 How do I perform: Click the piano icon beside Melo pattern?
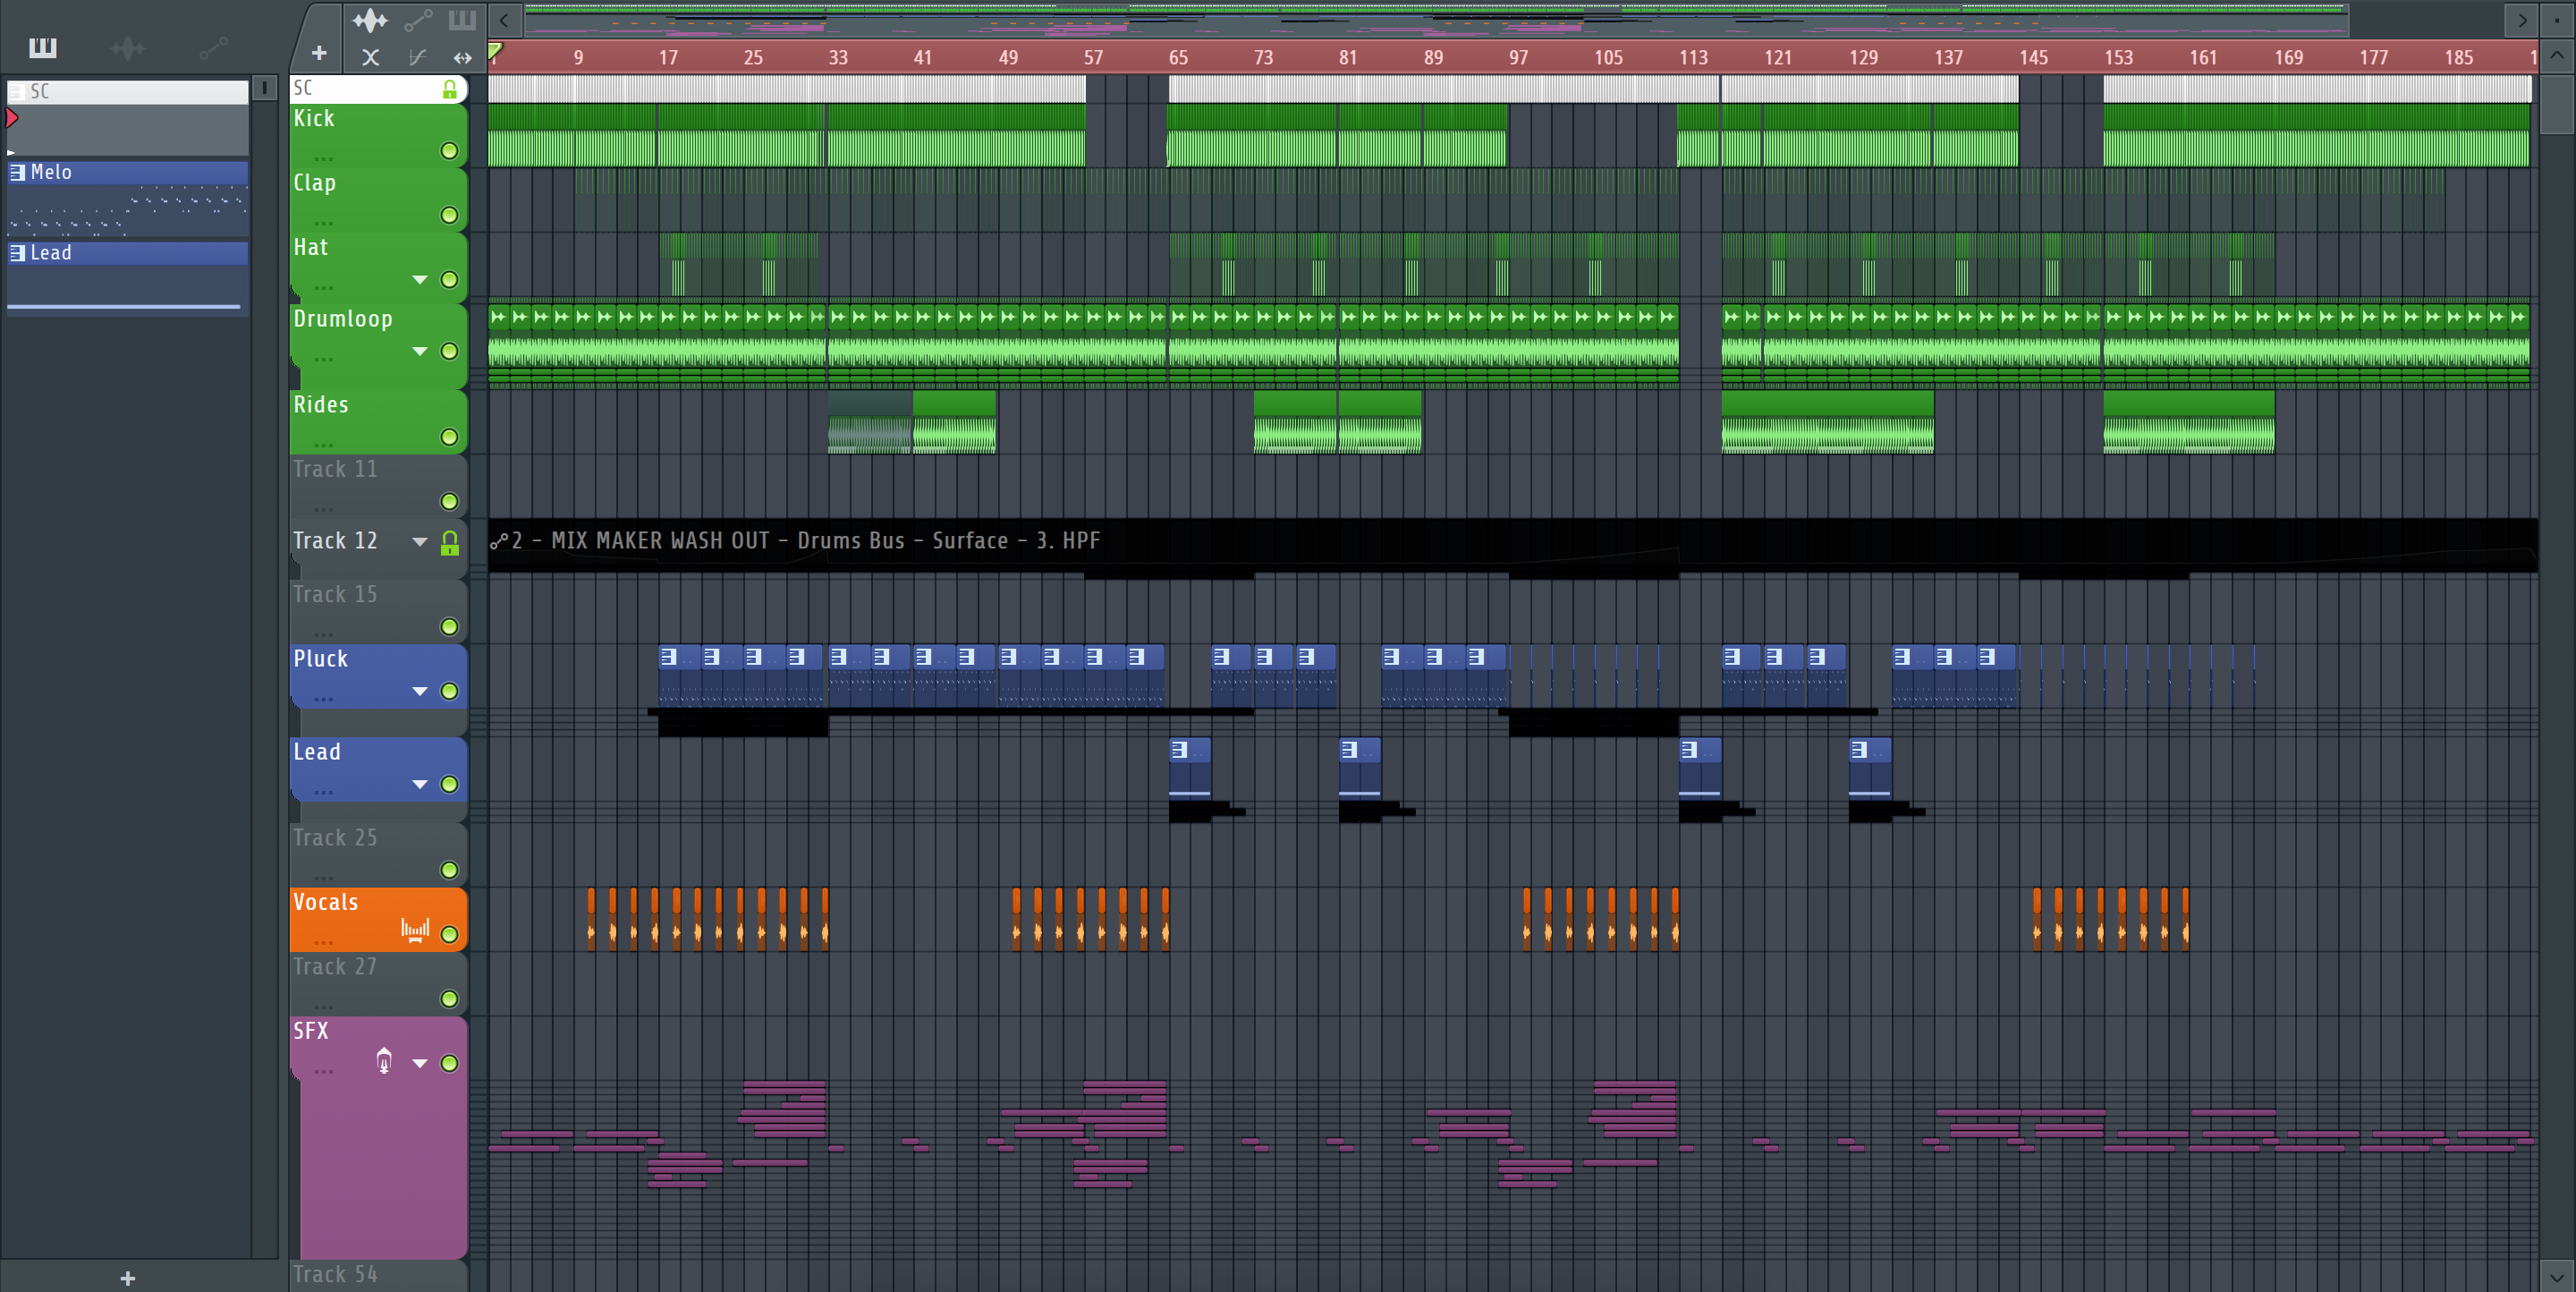(17, 172)
